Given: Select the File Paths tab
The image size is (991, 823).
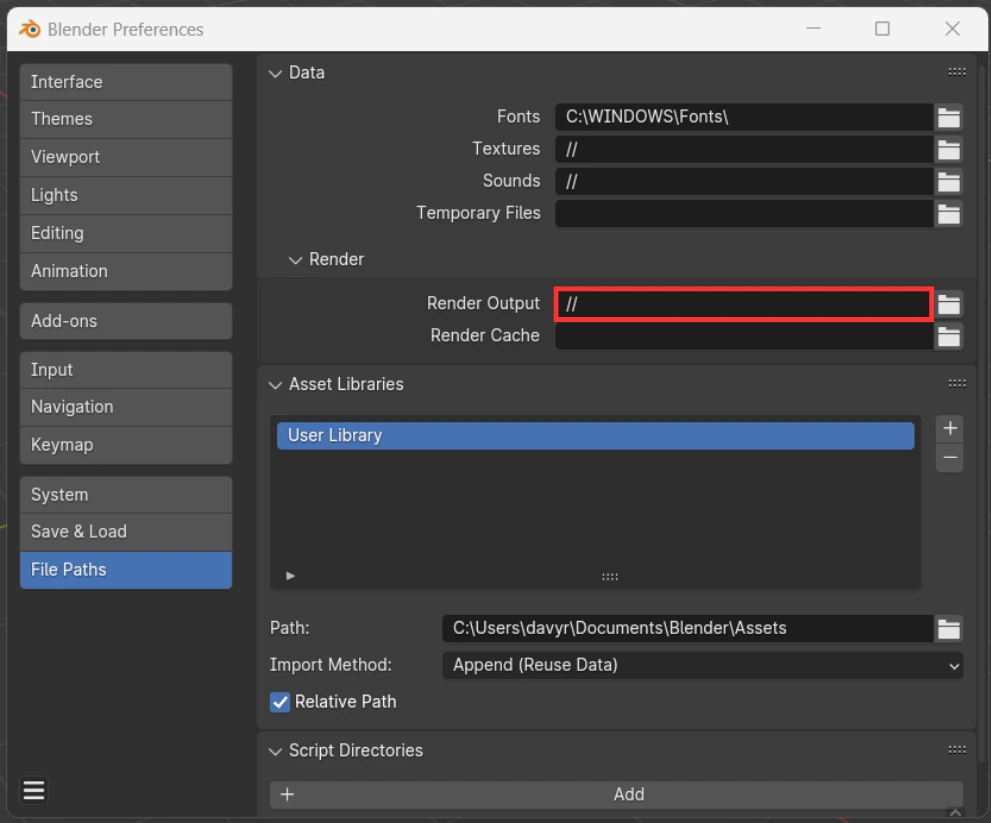Looking at the screenshot, I should click(x=126, y=570).
